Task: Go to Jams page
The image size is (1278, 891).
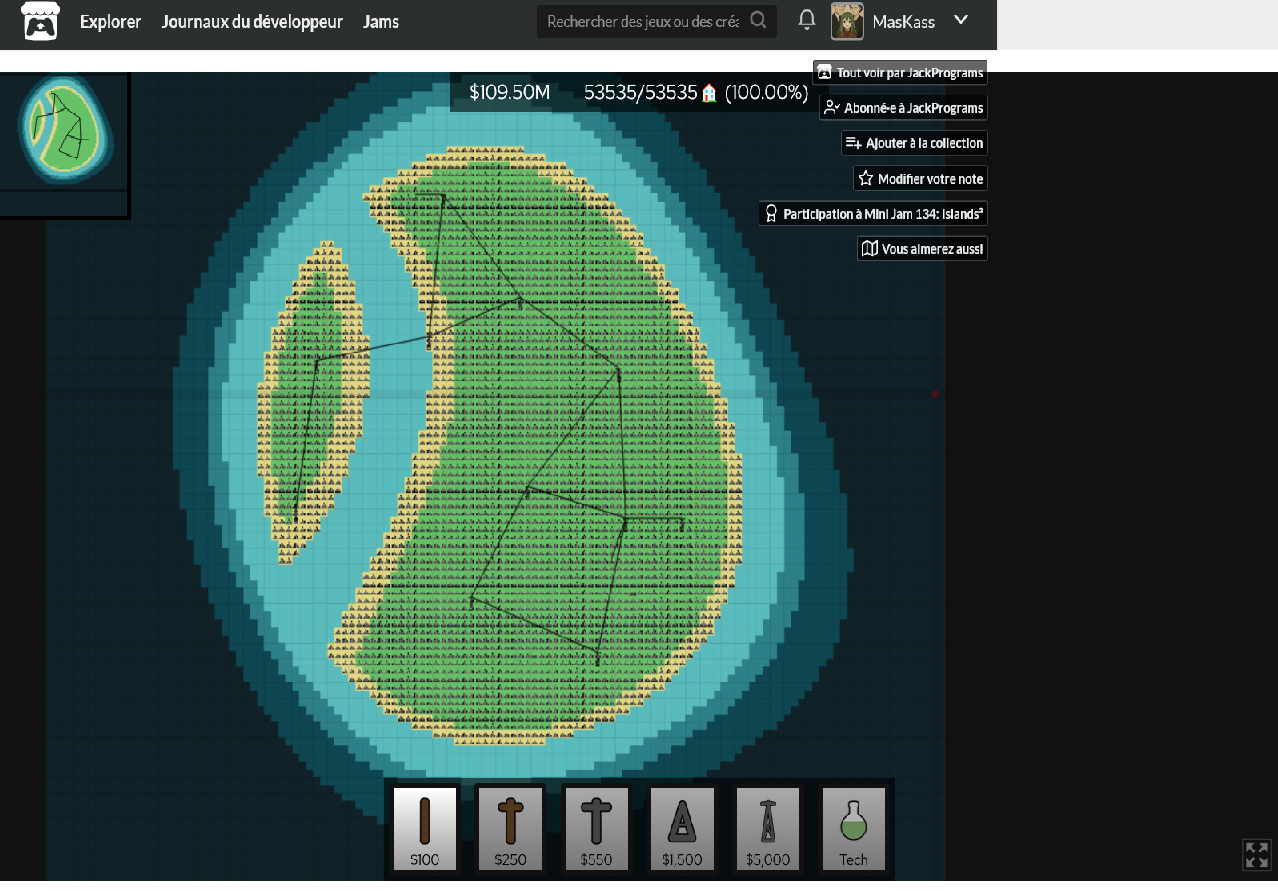Action: pos(381,21)
